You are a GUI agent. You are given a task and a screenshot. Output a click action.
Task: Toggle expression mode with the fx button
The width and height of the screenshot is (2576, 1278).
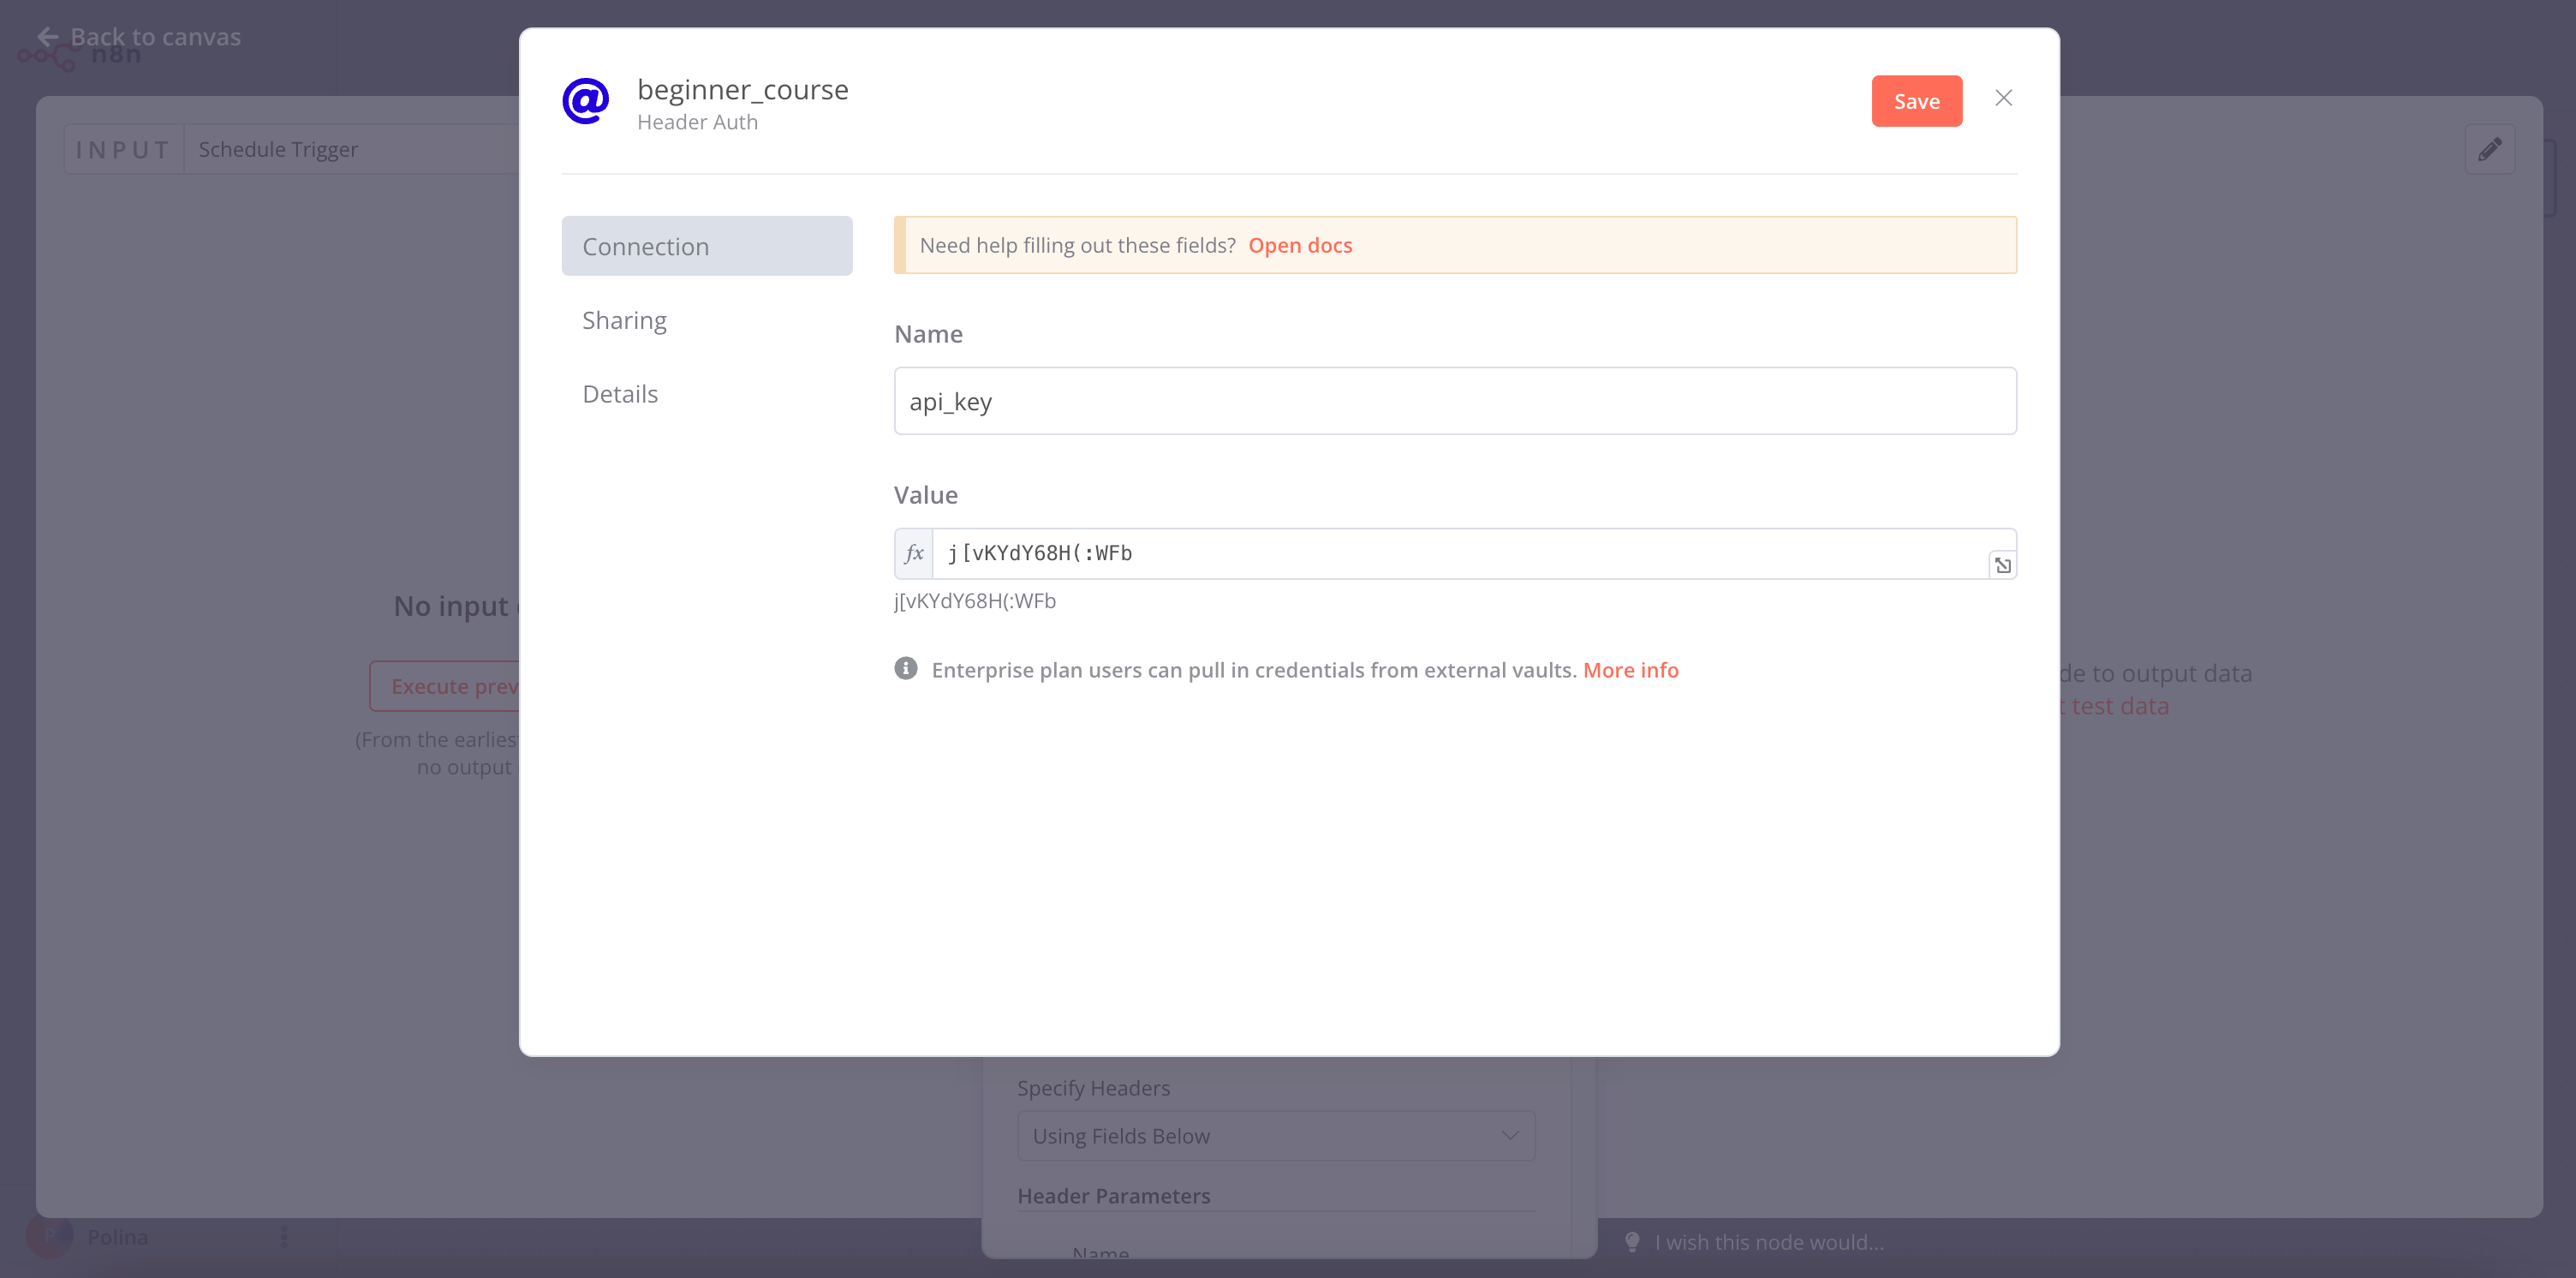click(x=912, y=553)
